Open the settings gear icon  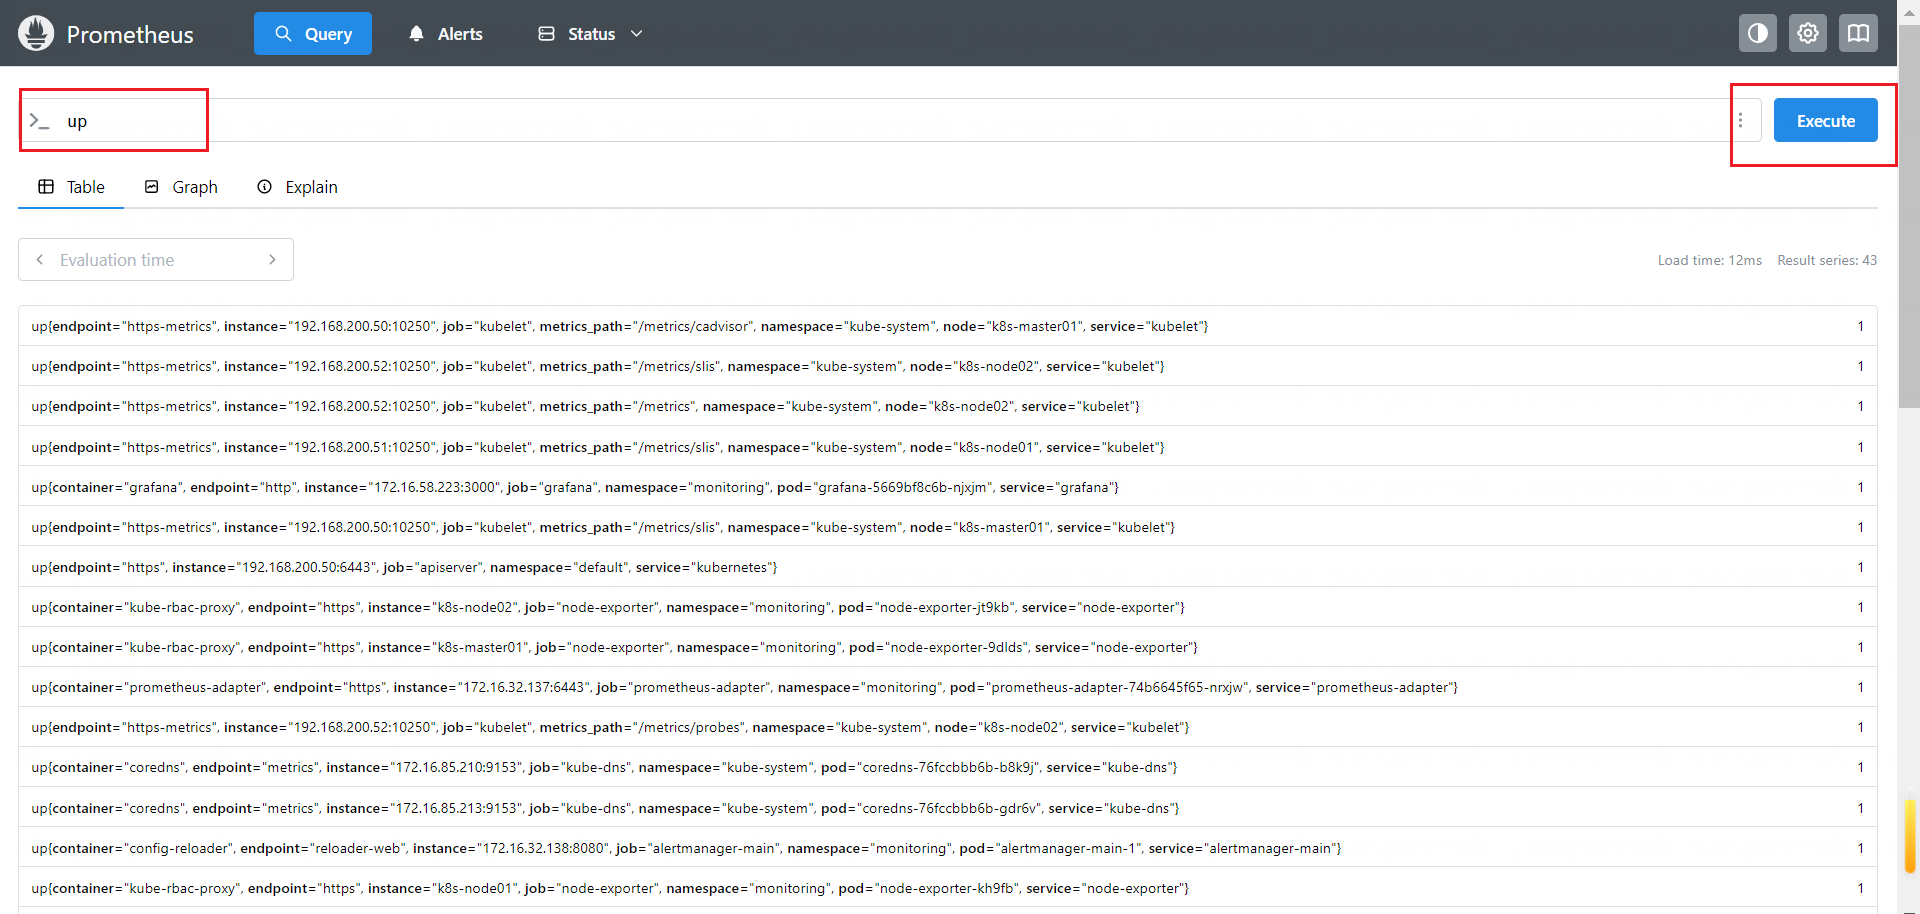1807,33
